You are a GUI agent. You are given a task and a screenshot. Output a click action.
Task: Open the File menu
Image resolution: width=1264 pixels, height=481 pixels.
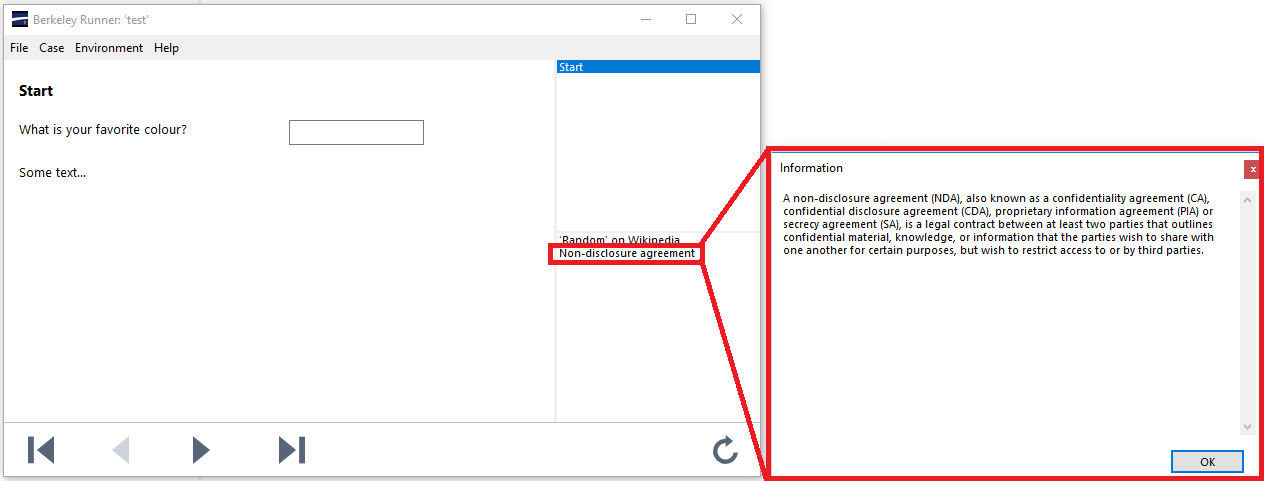click(19, 48)
